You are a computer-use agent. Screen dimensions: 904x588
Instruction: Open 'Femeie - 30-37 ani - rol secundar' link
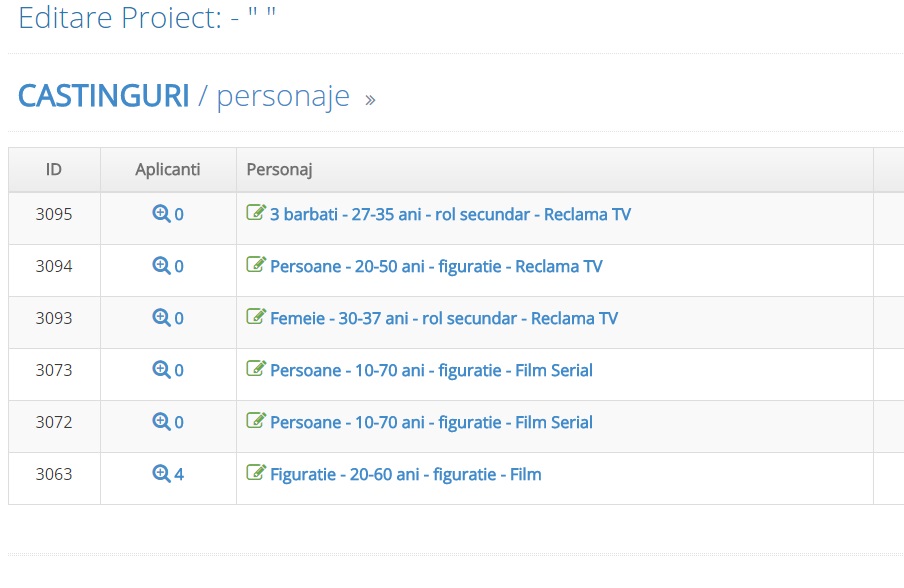point(444,318)
